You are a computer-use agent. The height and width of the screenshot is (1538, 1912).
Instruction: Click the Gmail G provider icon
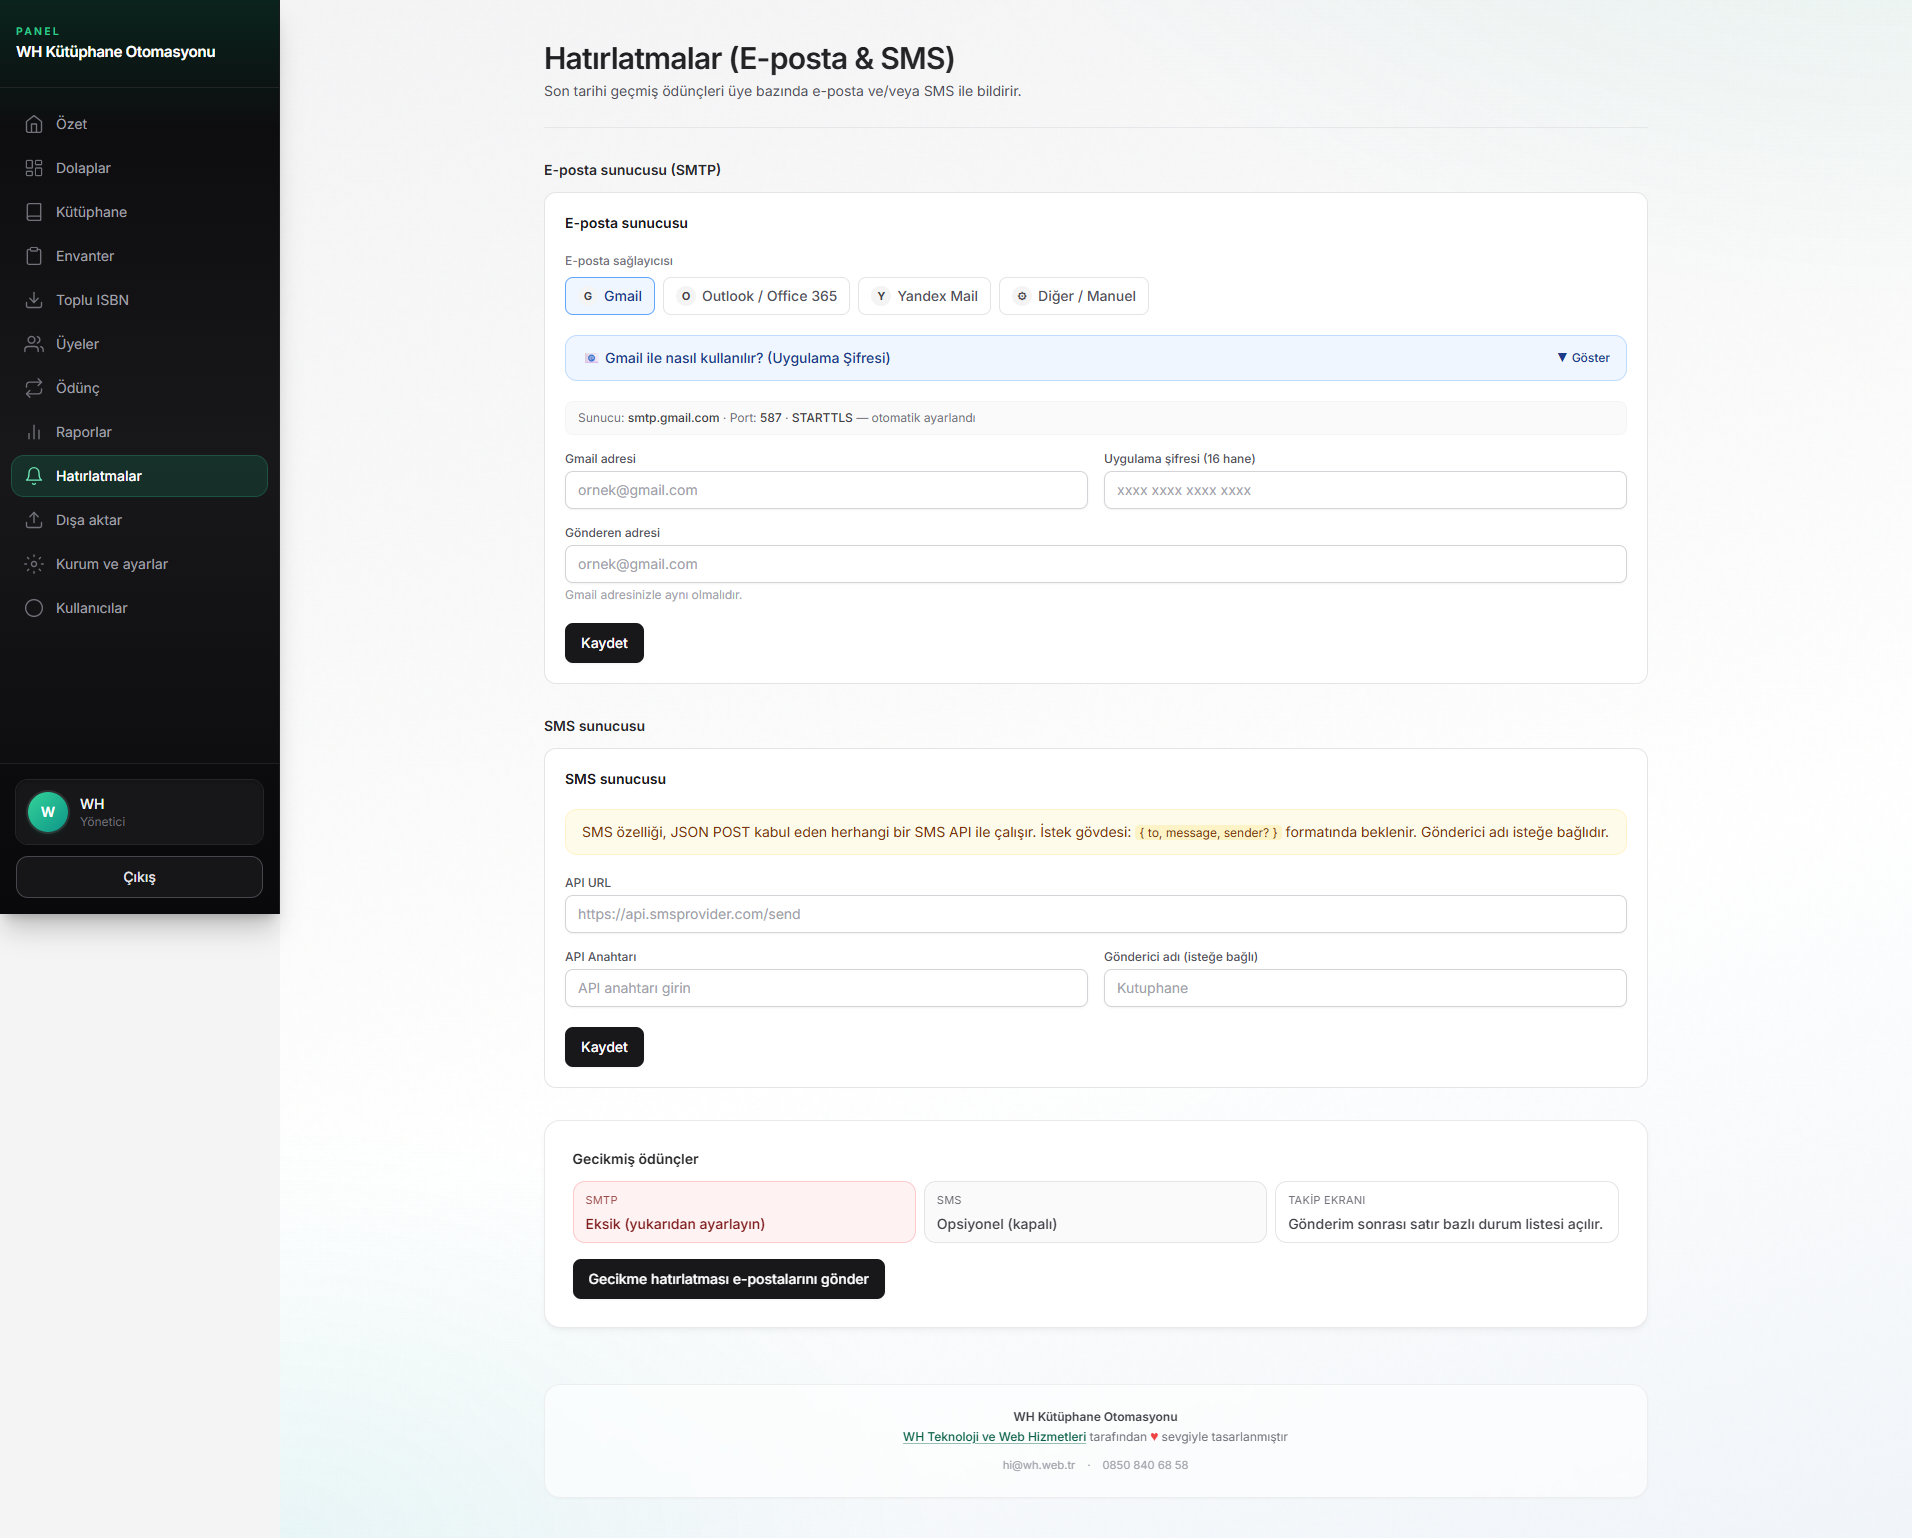pos(588,296)
